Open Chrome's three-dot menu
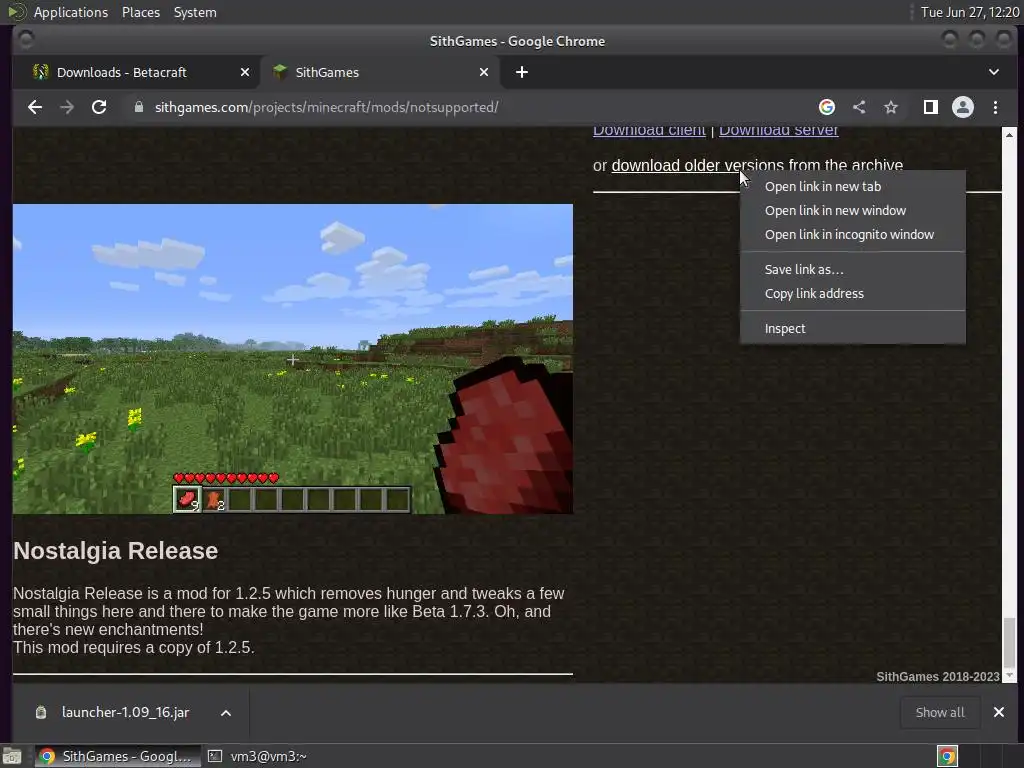Screen dimensions: 1024x768 coord(995,107)
